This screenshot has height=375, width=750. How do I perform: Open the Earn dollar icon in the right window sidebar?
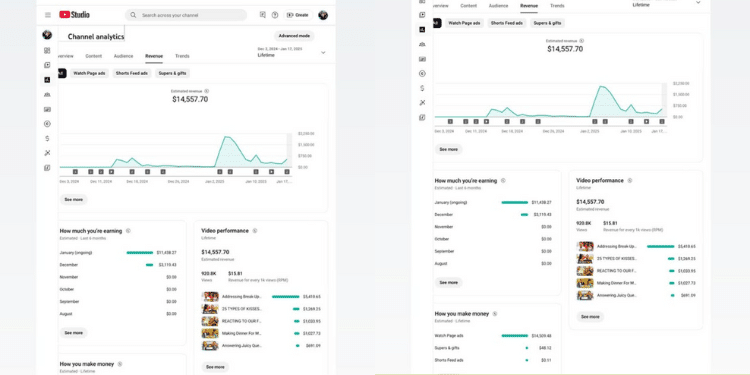pos(422,88)
